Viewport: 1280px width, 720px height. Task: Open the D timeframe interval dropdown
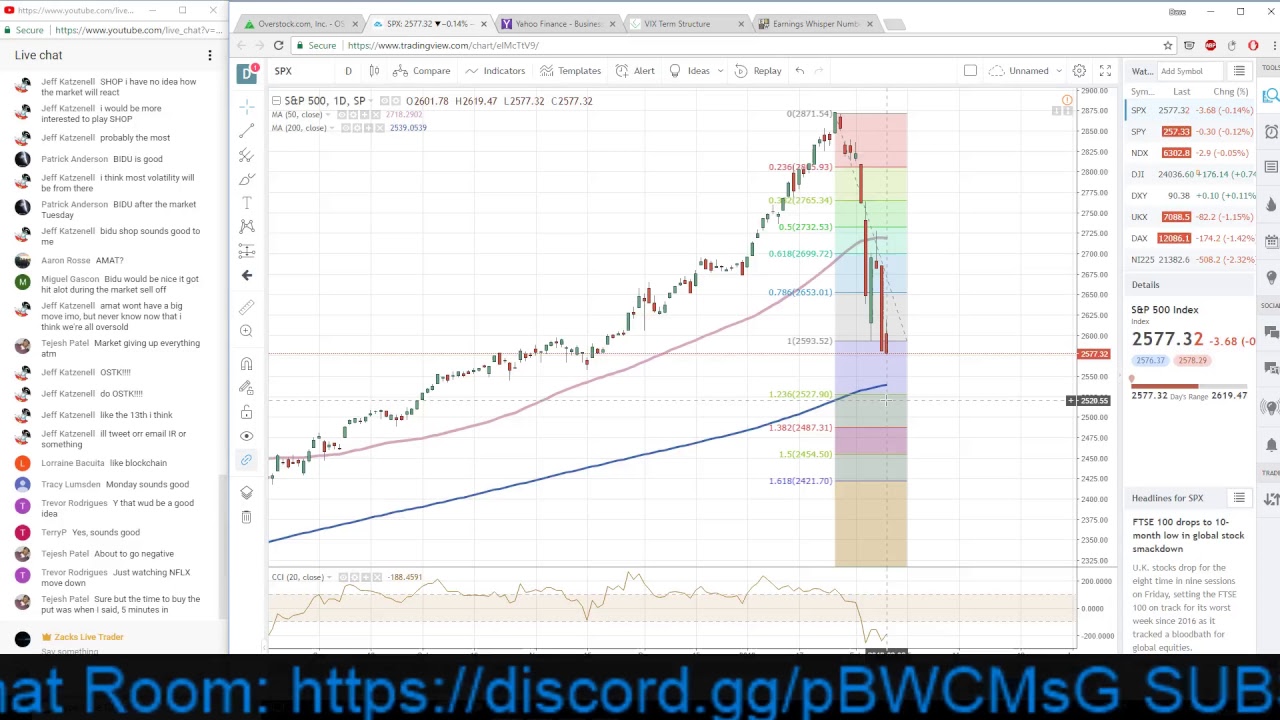348,71
